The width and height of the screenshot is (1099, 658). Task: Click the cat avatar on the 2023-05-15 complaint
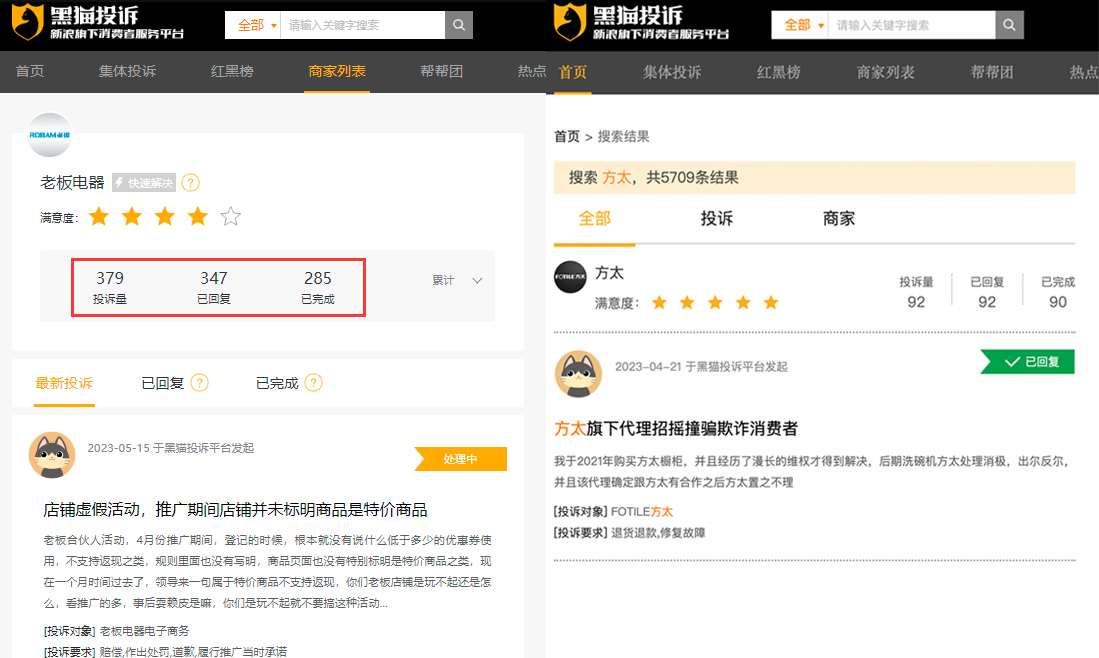pyautogui.click(x=53, y=456)
